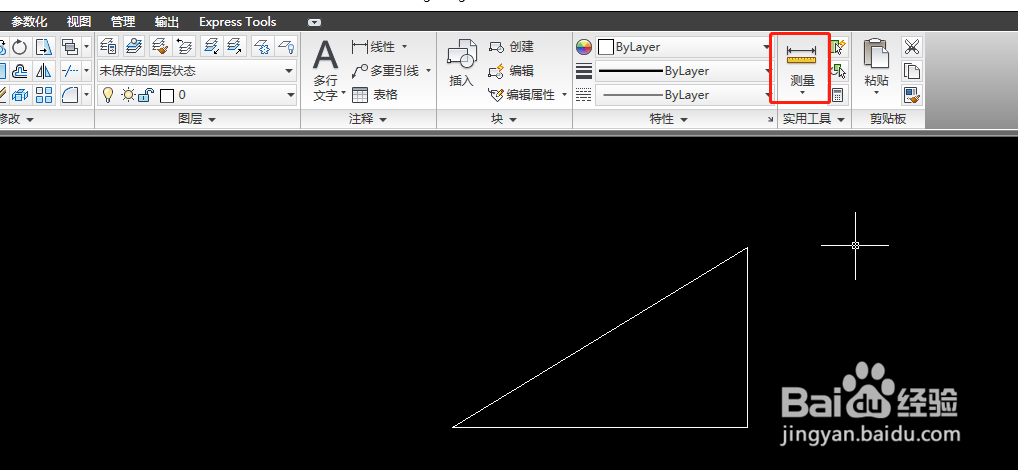Viewport: 1018px width, 470px height.
Task: Click the Make Object's Layer Current icon
Action: tap(134, 46)
